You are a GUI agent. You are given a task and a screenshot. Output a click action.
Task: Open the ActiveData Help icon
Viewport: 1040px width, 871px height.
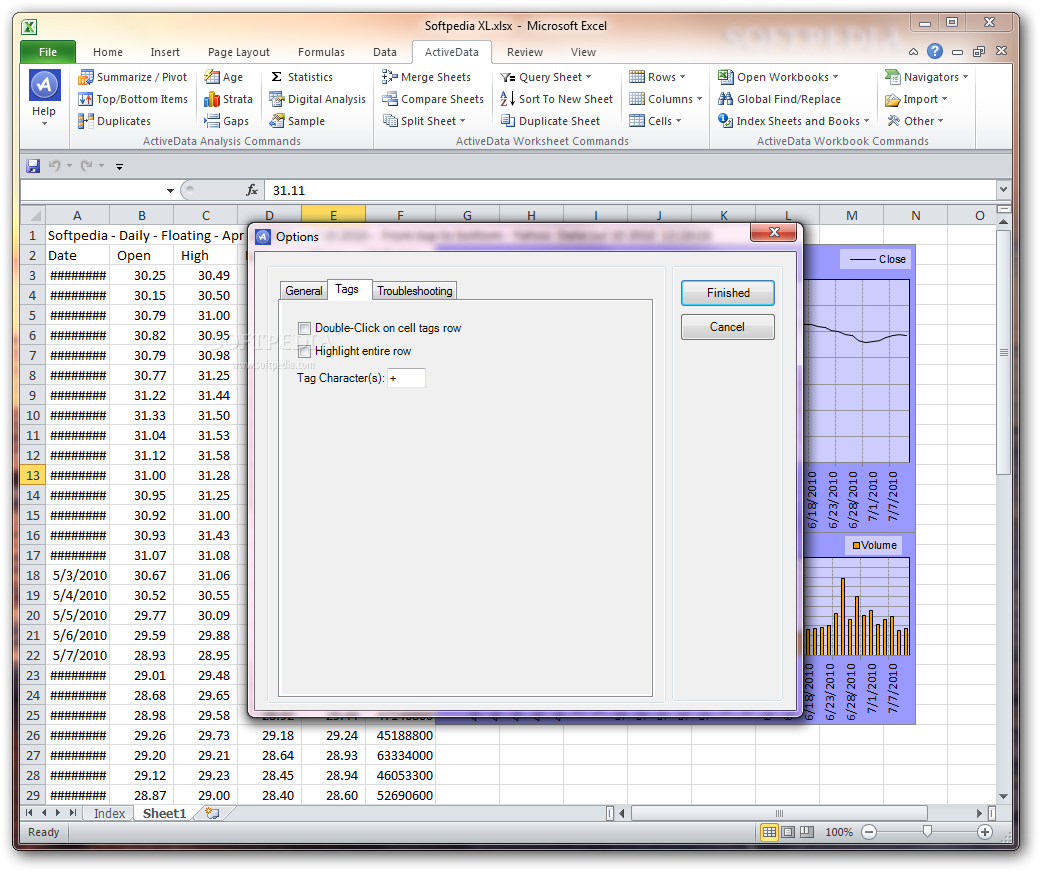(x=44, y=86)
